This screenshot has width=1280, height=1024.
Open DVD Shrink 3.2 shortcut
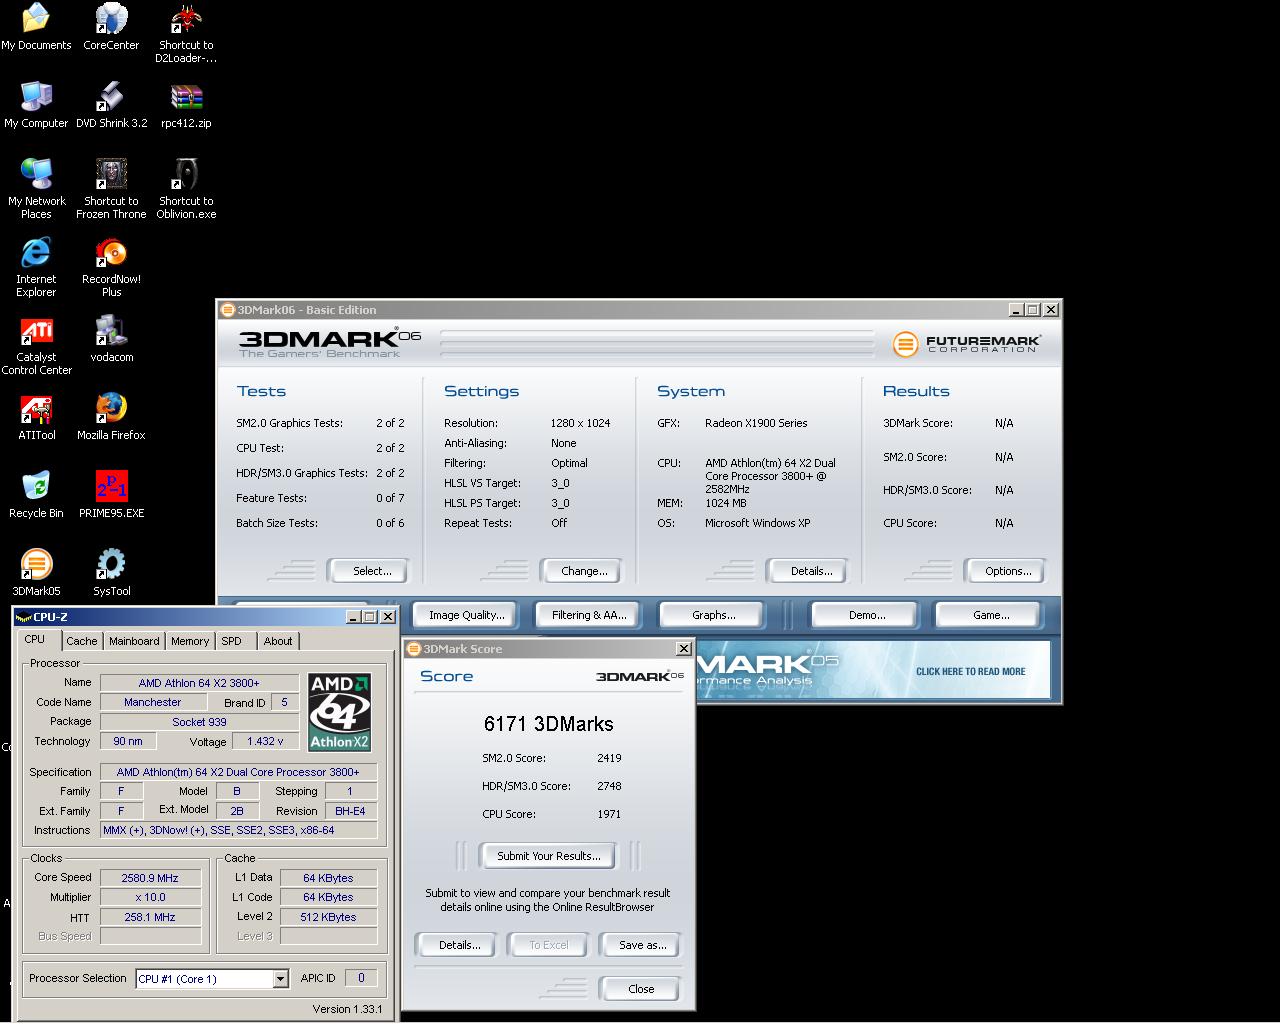click(x=111, y=98)
